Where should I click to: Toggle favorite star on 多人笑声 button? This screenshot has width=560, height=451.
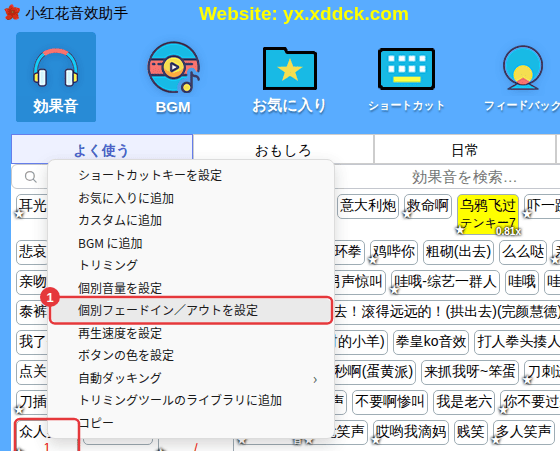[496, 440]
